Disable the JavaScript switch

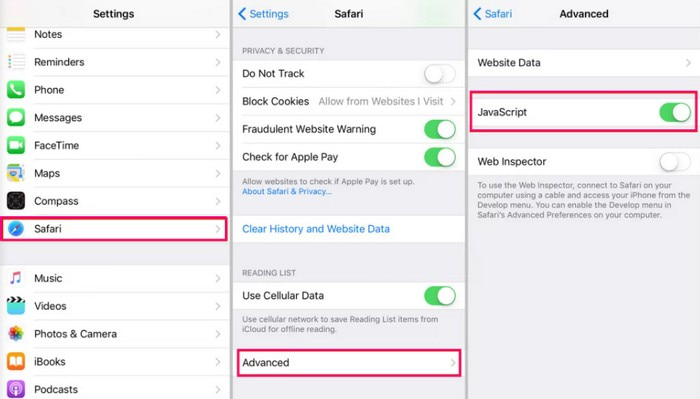(675, 112)
